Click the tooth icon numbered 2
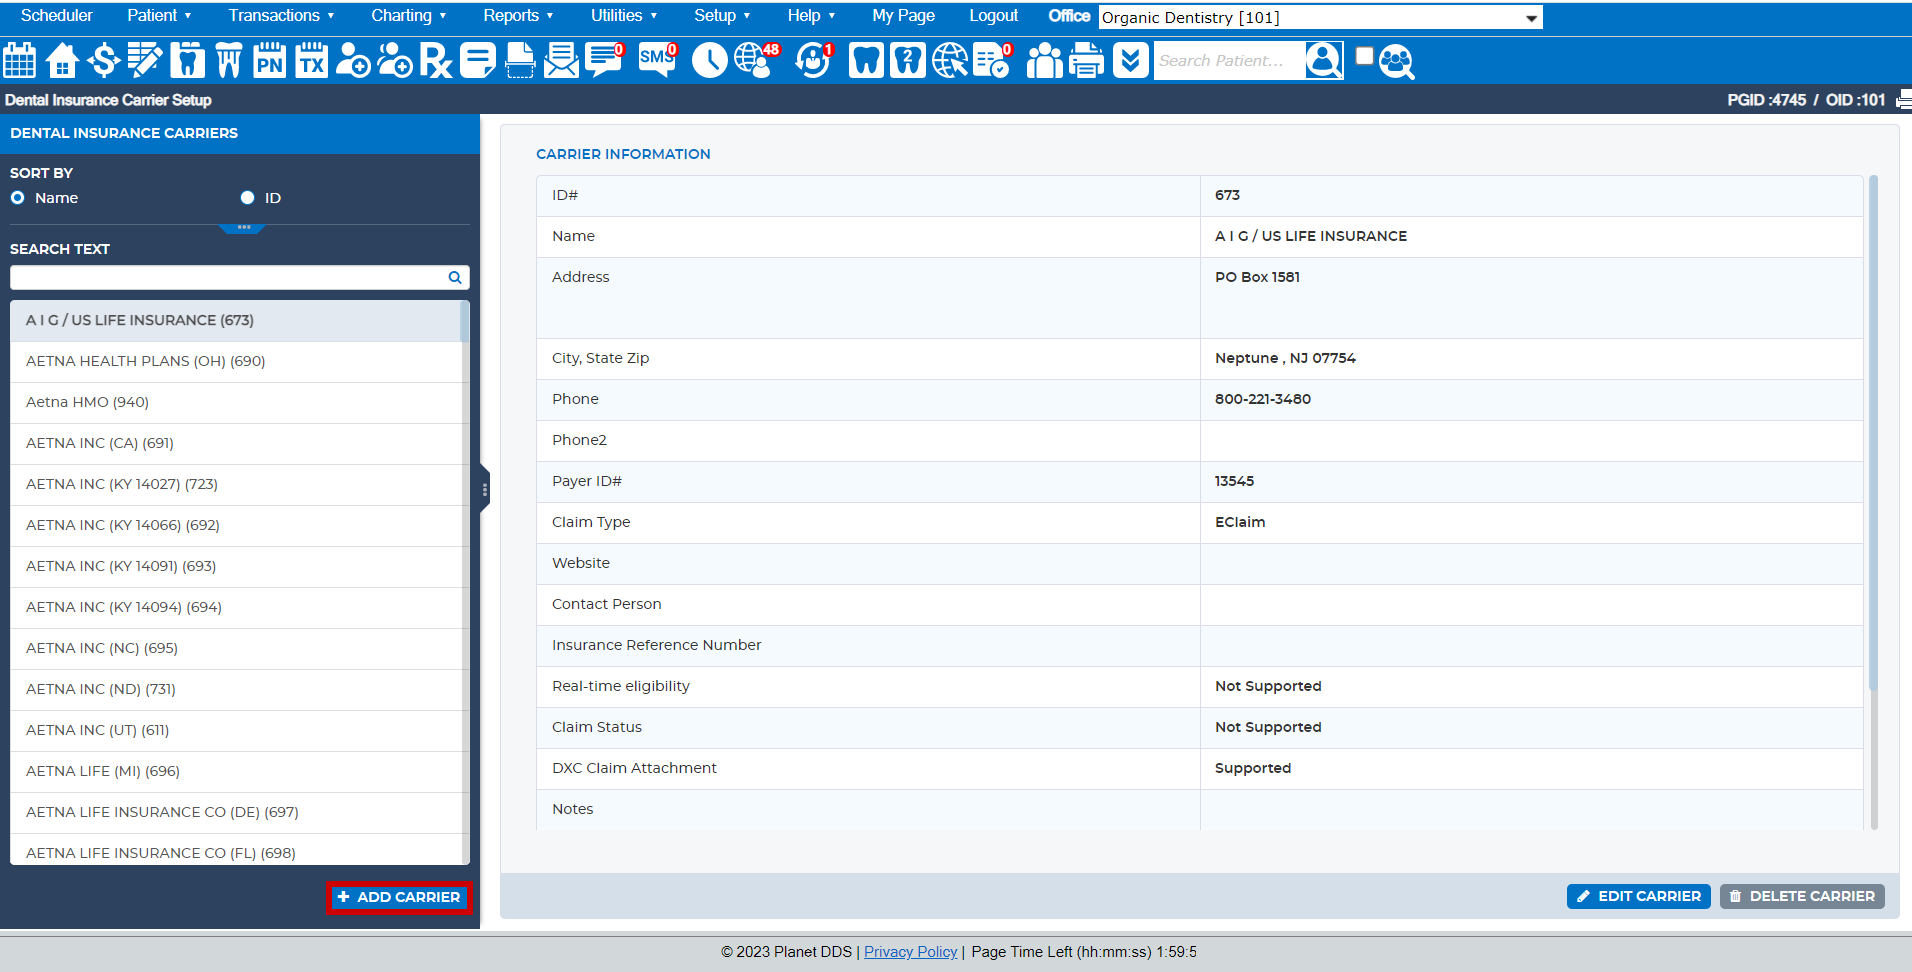Viewport: 1912px width, 972px height. 907,61
